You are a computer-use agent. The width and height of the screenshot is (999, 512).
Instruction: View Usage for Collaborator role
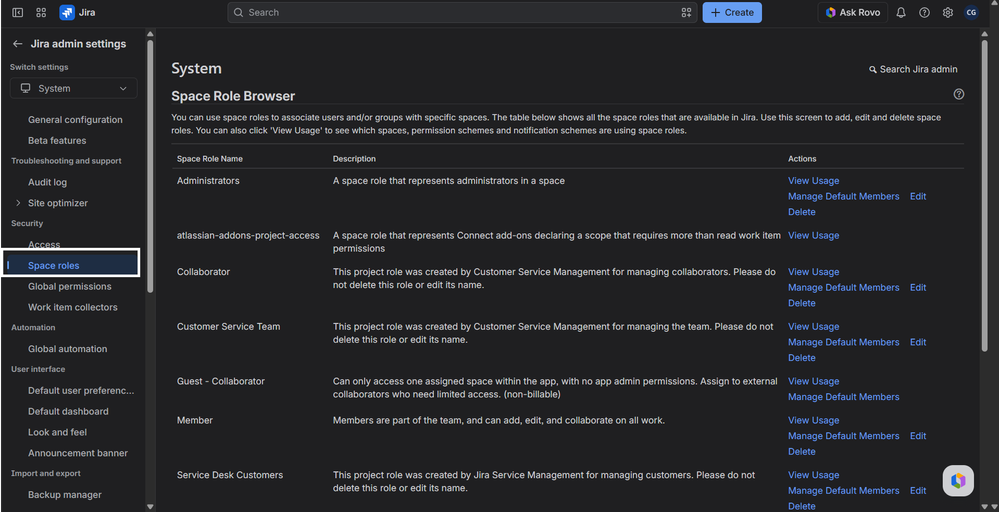pyautogui.click(x=814, y=272)
